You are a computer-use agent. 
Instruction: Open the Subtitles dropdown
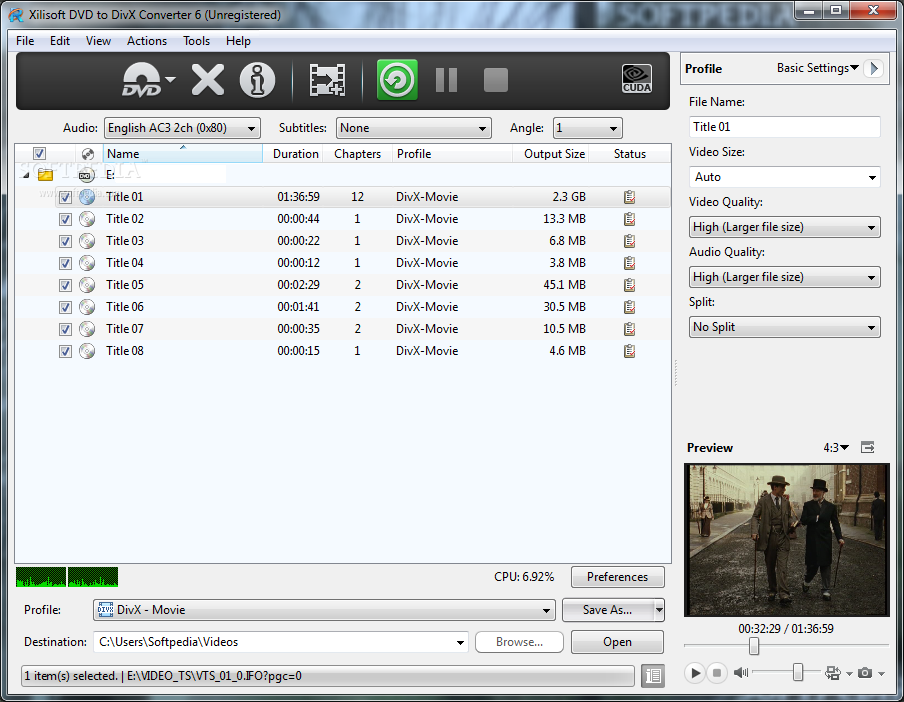(414, 128)
